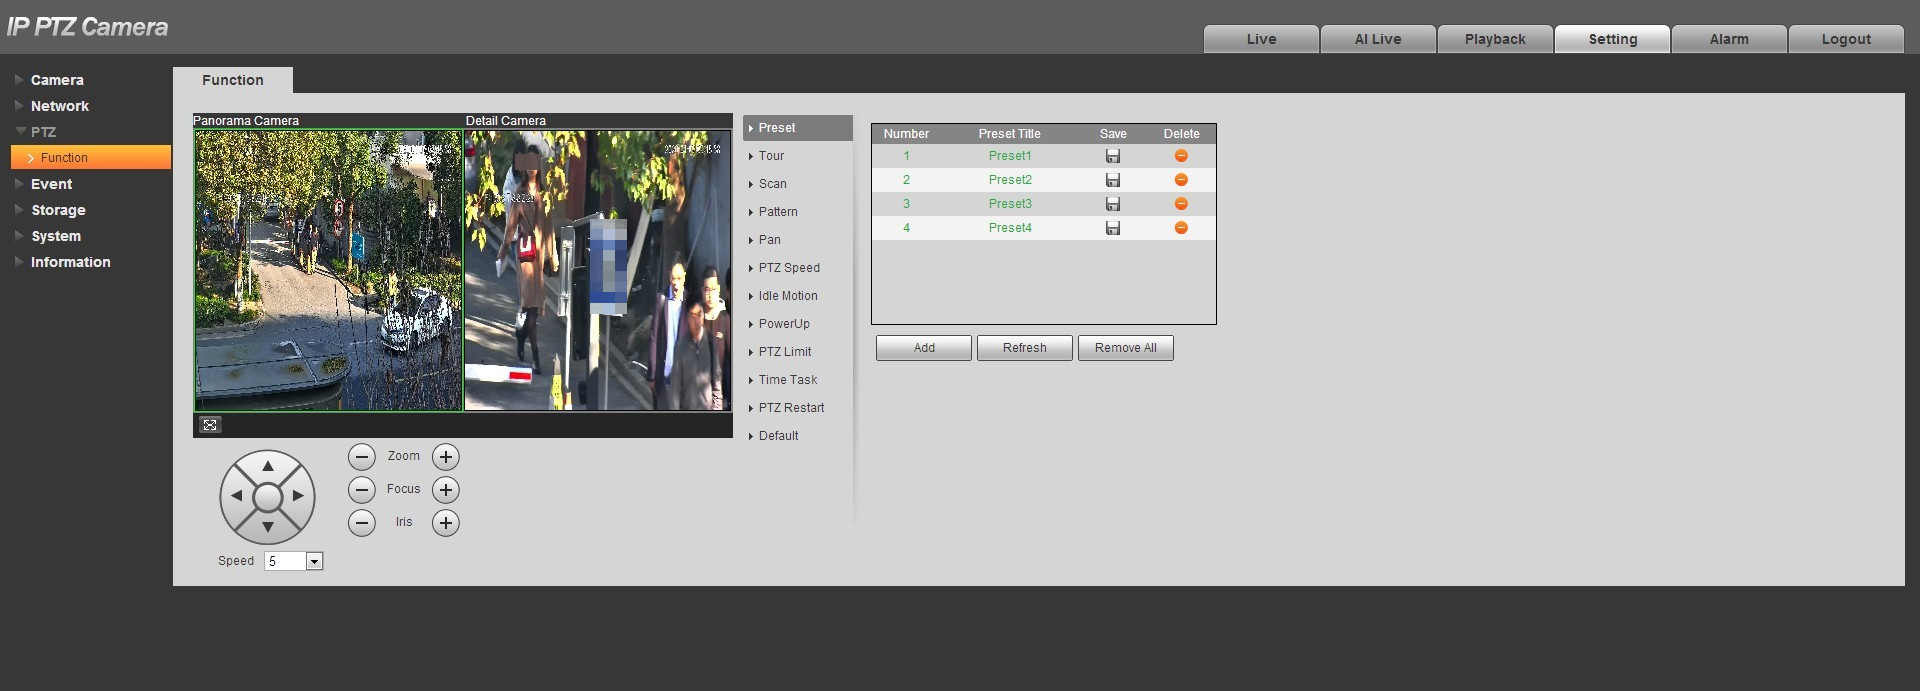
Task: Click Refresh button
Action: pos(1025,348)
